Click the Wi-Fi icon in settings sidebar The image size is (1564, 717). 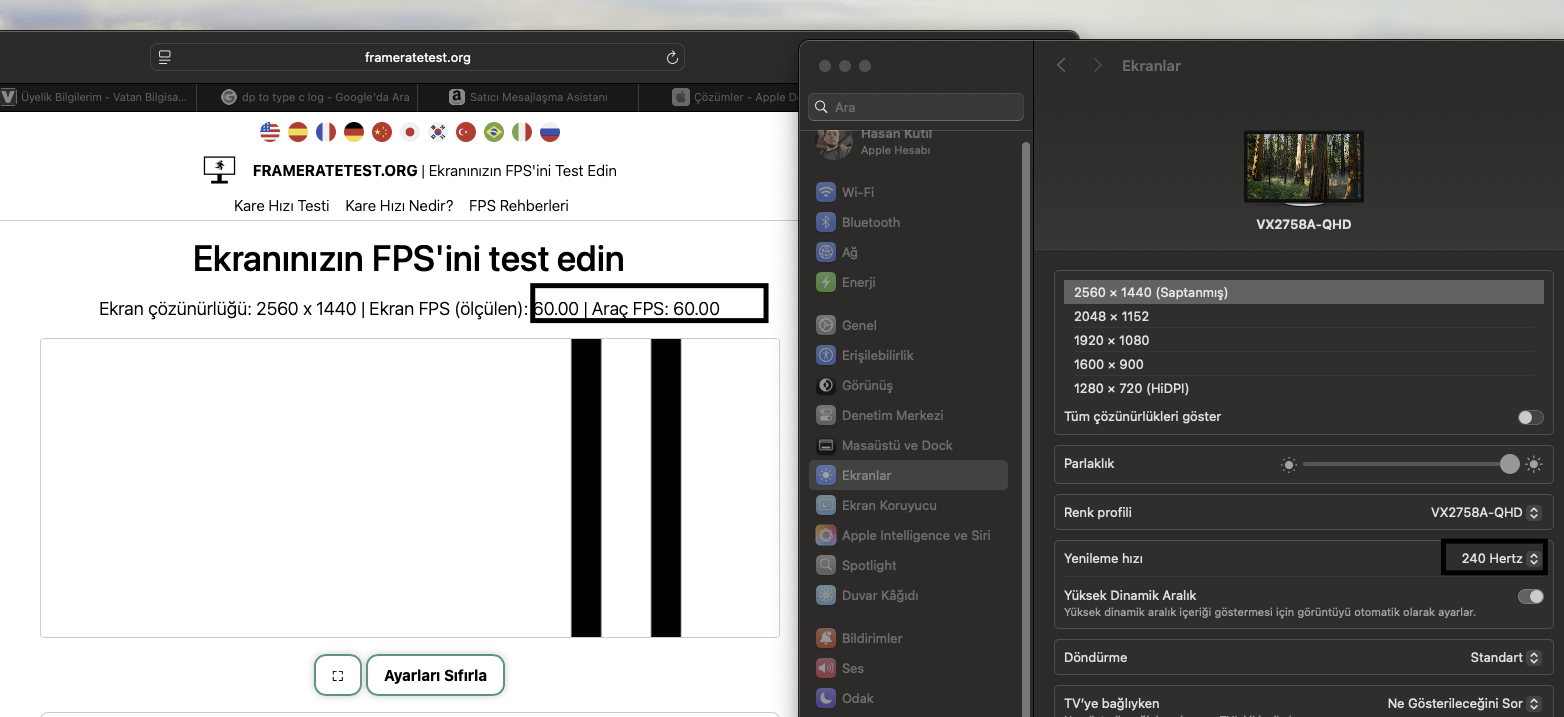[x=826, y=192]
